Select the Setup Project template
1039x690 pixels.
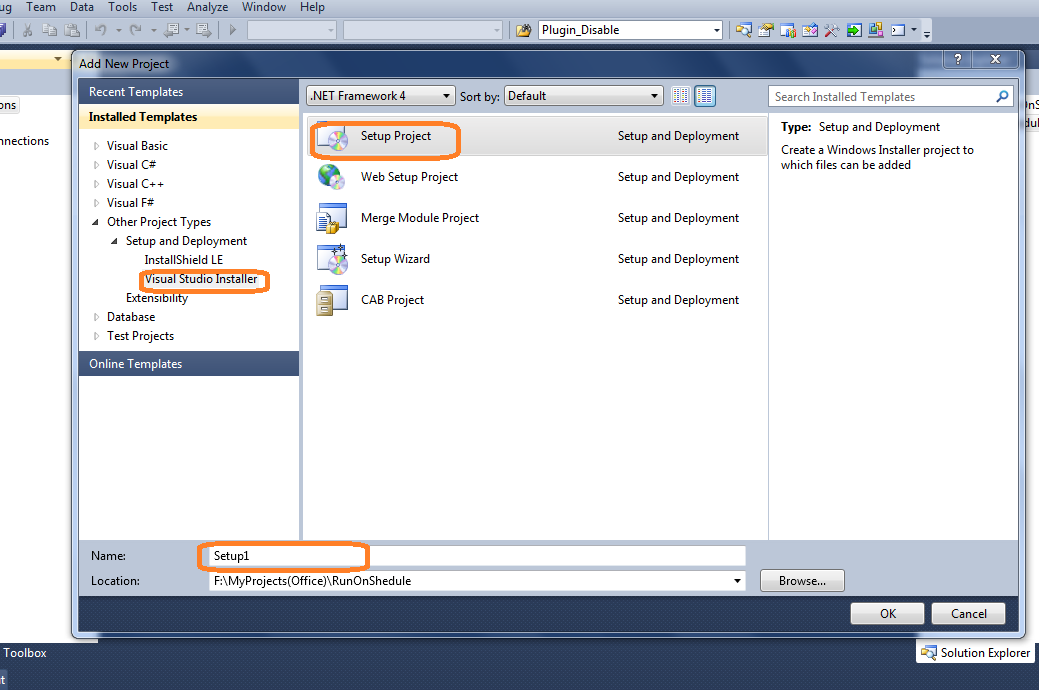coord(537,136)
